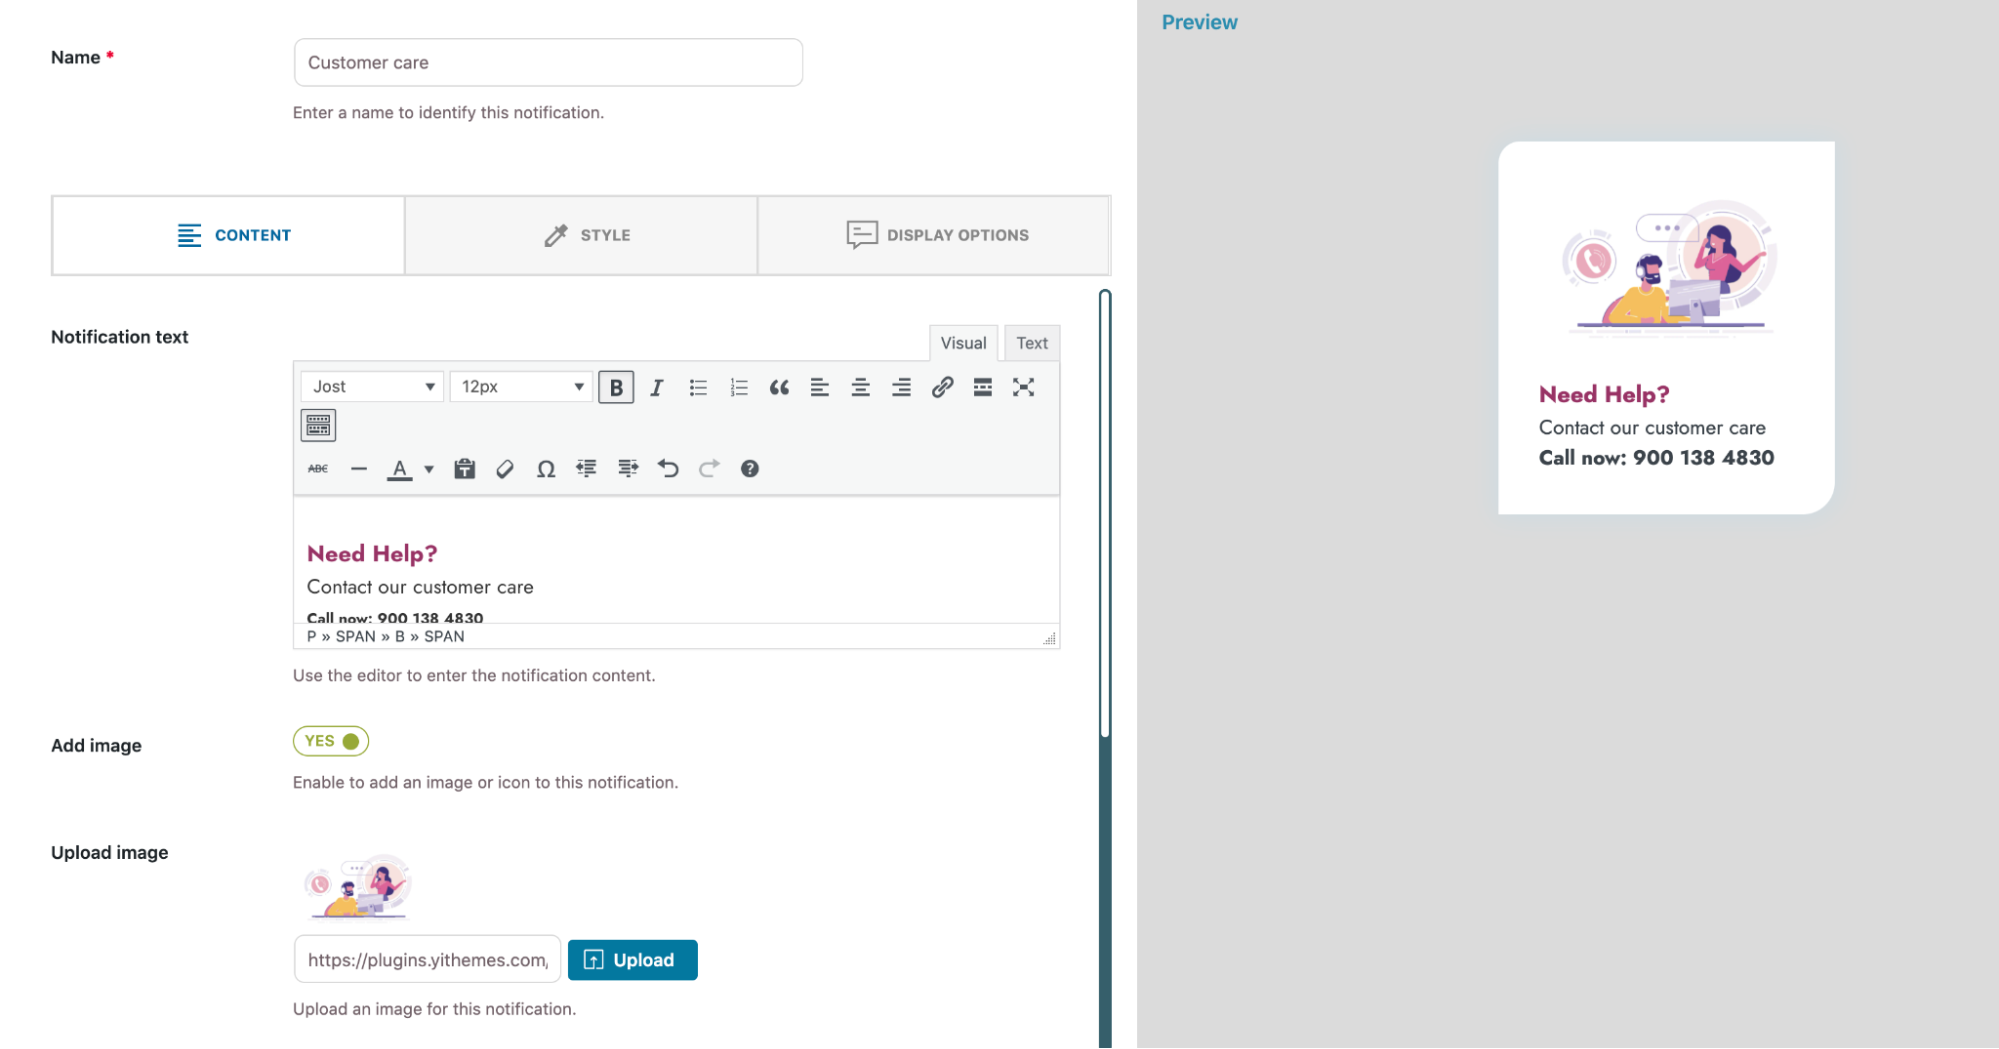Screen dimensions: 1999x1049
Task: Click the preview notification illustration
Action: [x=1667, y=268]
